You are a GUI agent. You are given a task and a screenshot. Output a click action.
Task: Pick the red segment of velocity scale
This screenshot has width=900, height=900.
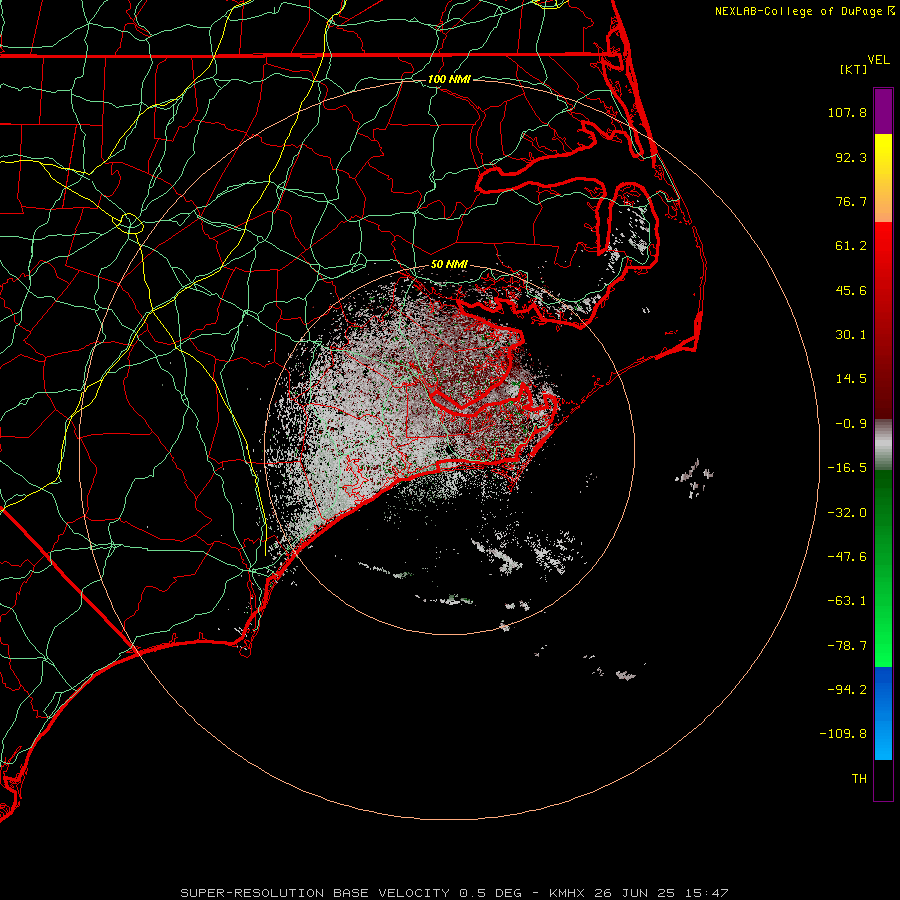point(883,320)
